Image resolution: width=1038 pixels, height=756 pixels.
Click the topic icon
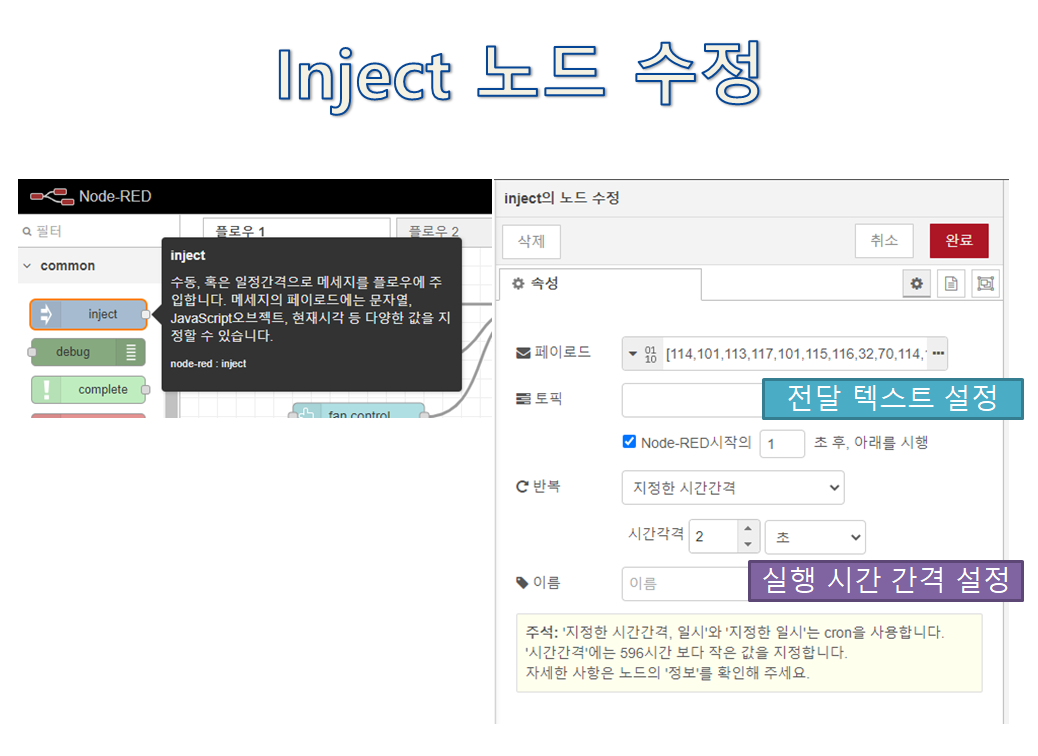[523, 399]
